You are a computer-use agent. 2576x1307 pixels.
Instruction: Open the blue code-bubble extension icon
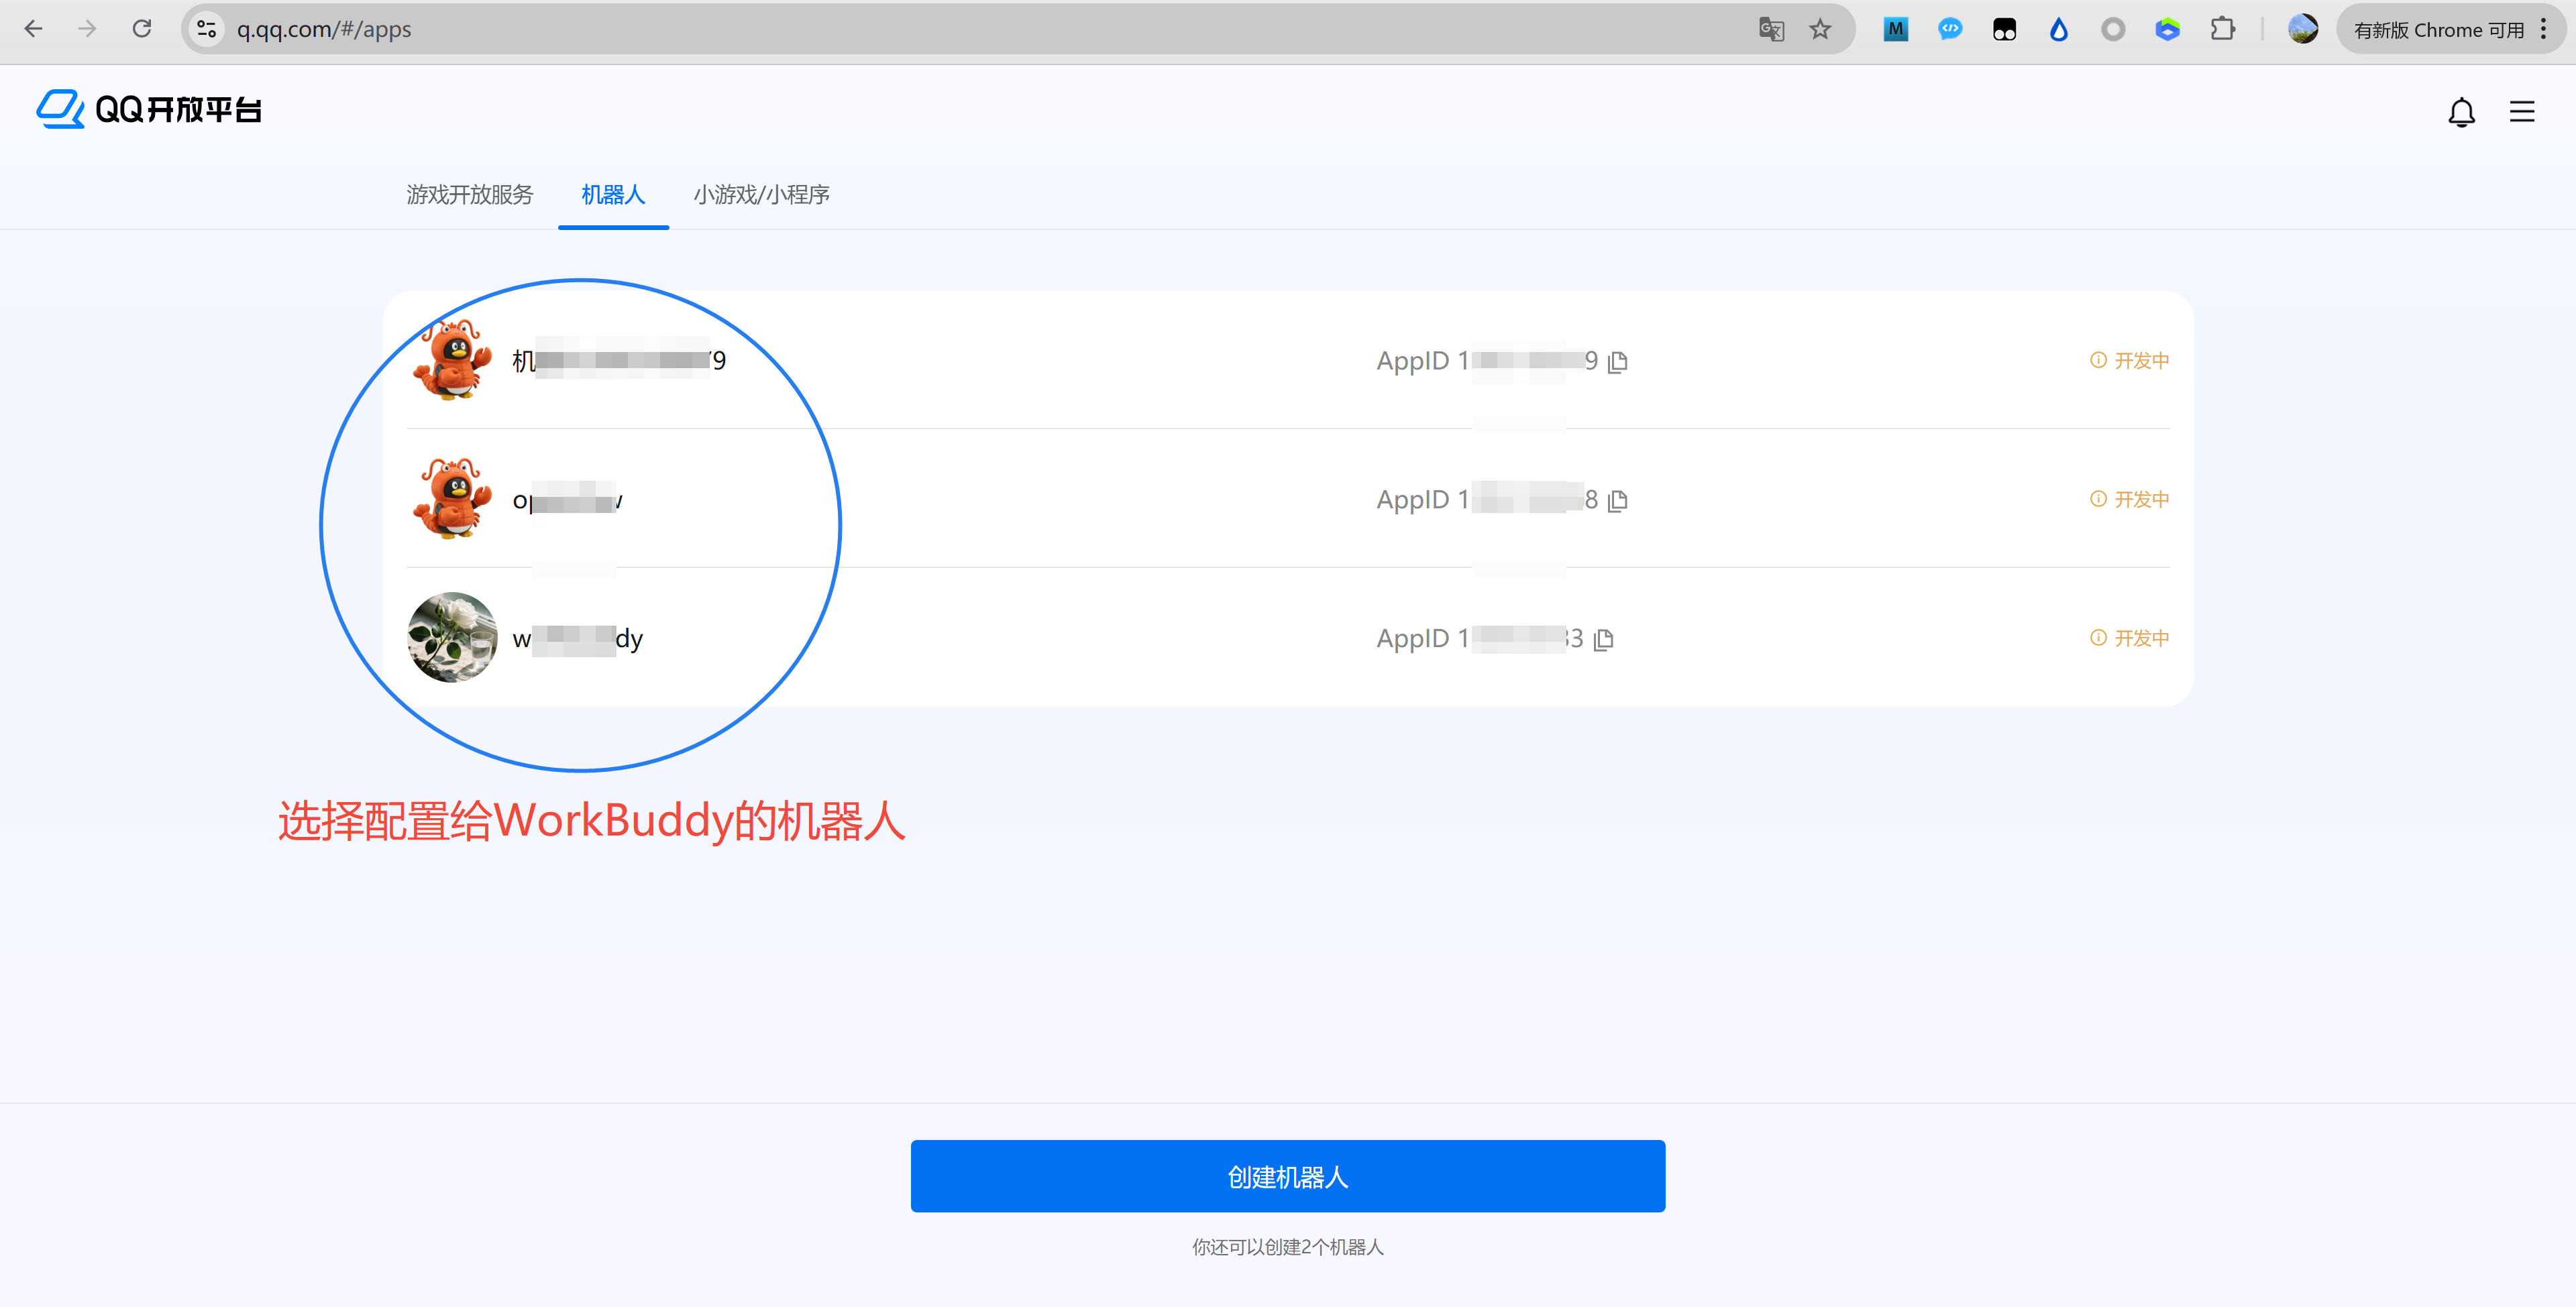point(1949,29)
